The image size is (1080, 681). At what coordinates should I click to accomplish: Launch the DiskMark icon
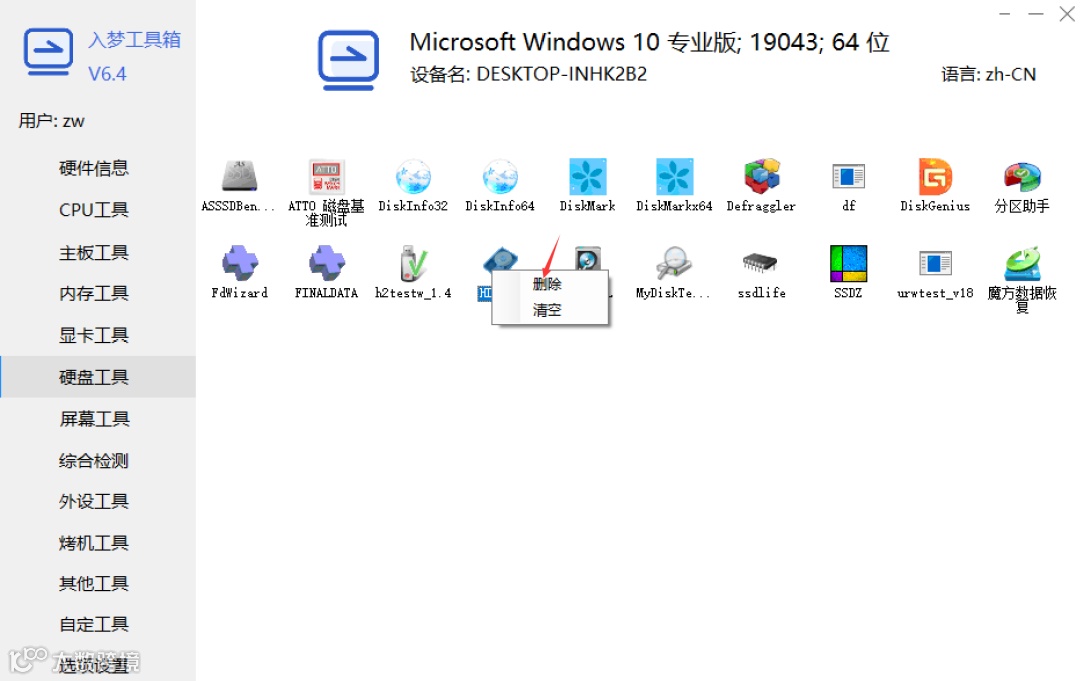[x=587, y=176]
